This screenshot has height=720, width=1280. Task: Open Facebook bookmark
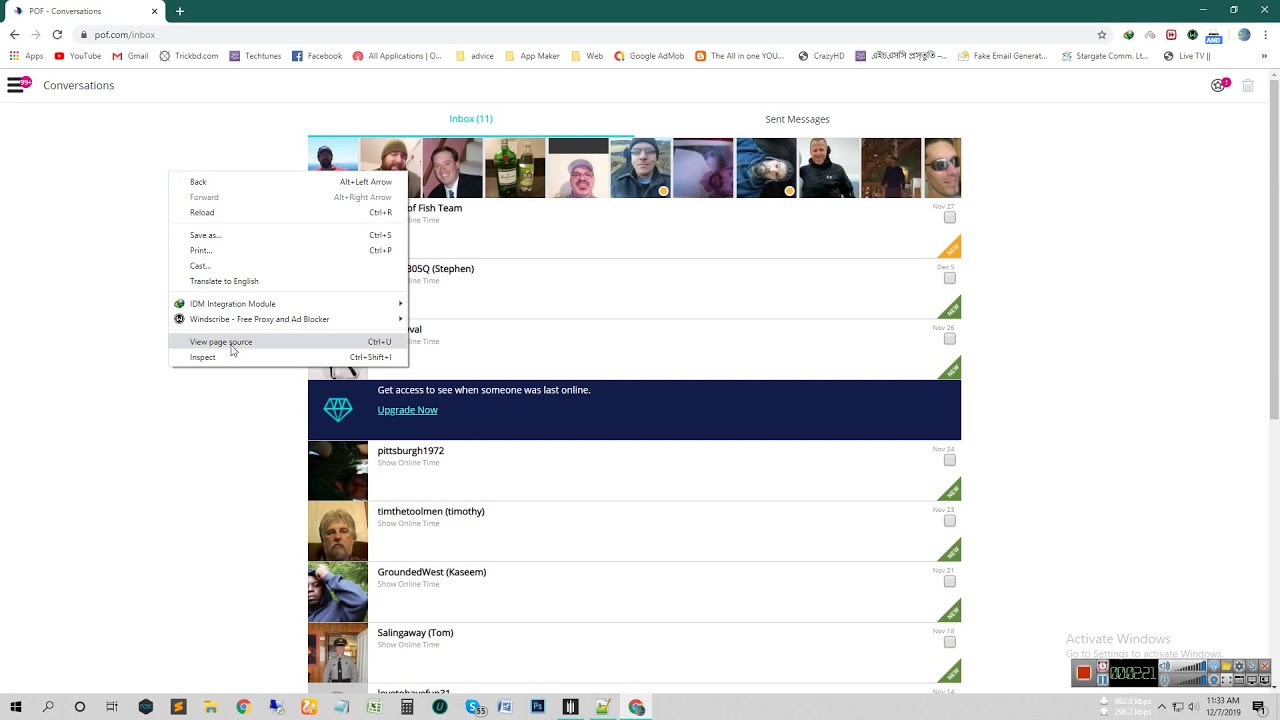[x=317, y=56]
